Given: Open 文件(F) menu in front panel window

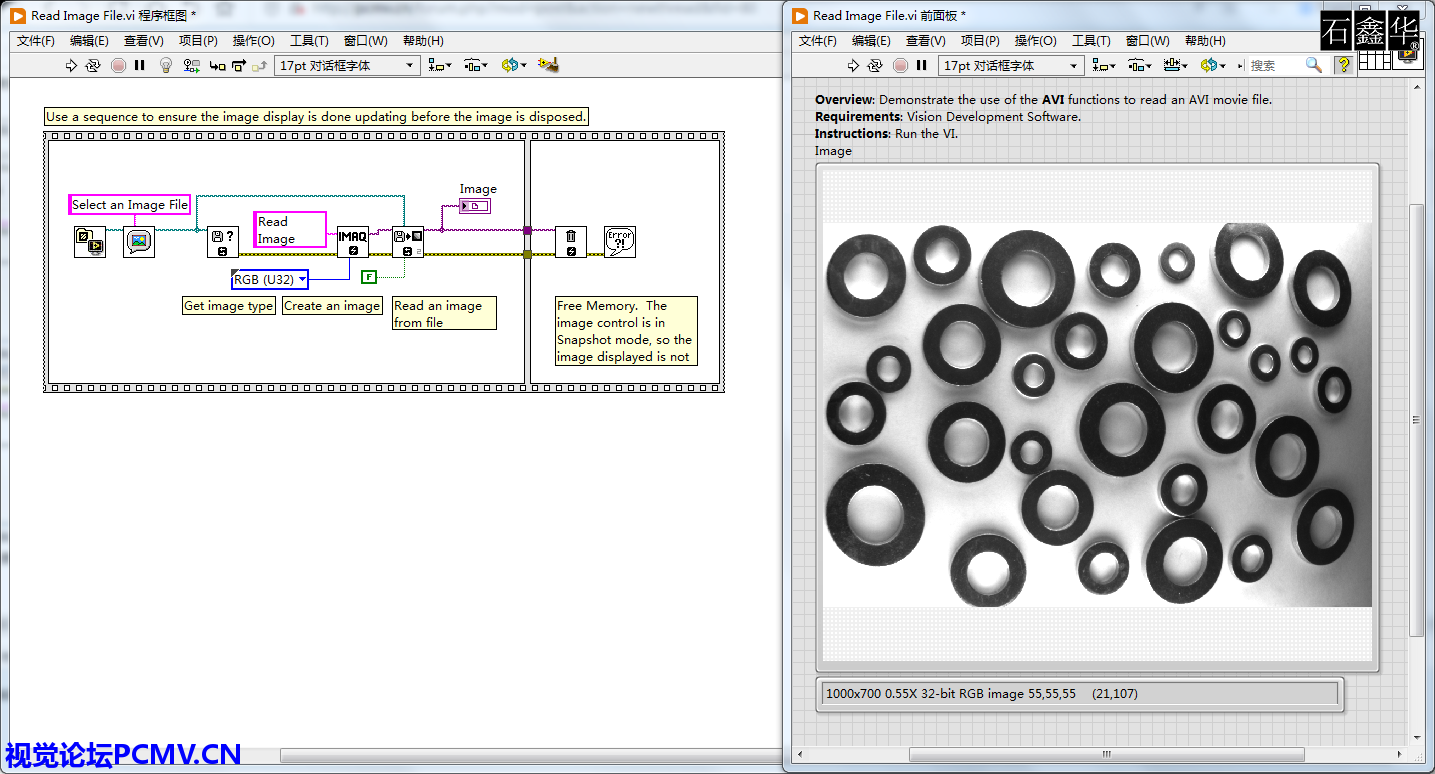Looking at the screenshot, I should (818, 41).
